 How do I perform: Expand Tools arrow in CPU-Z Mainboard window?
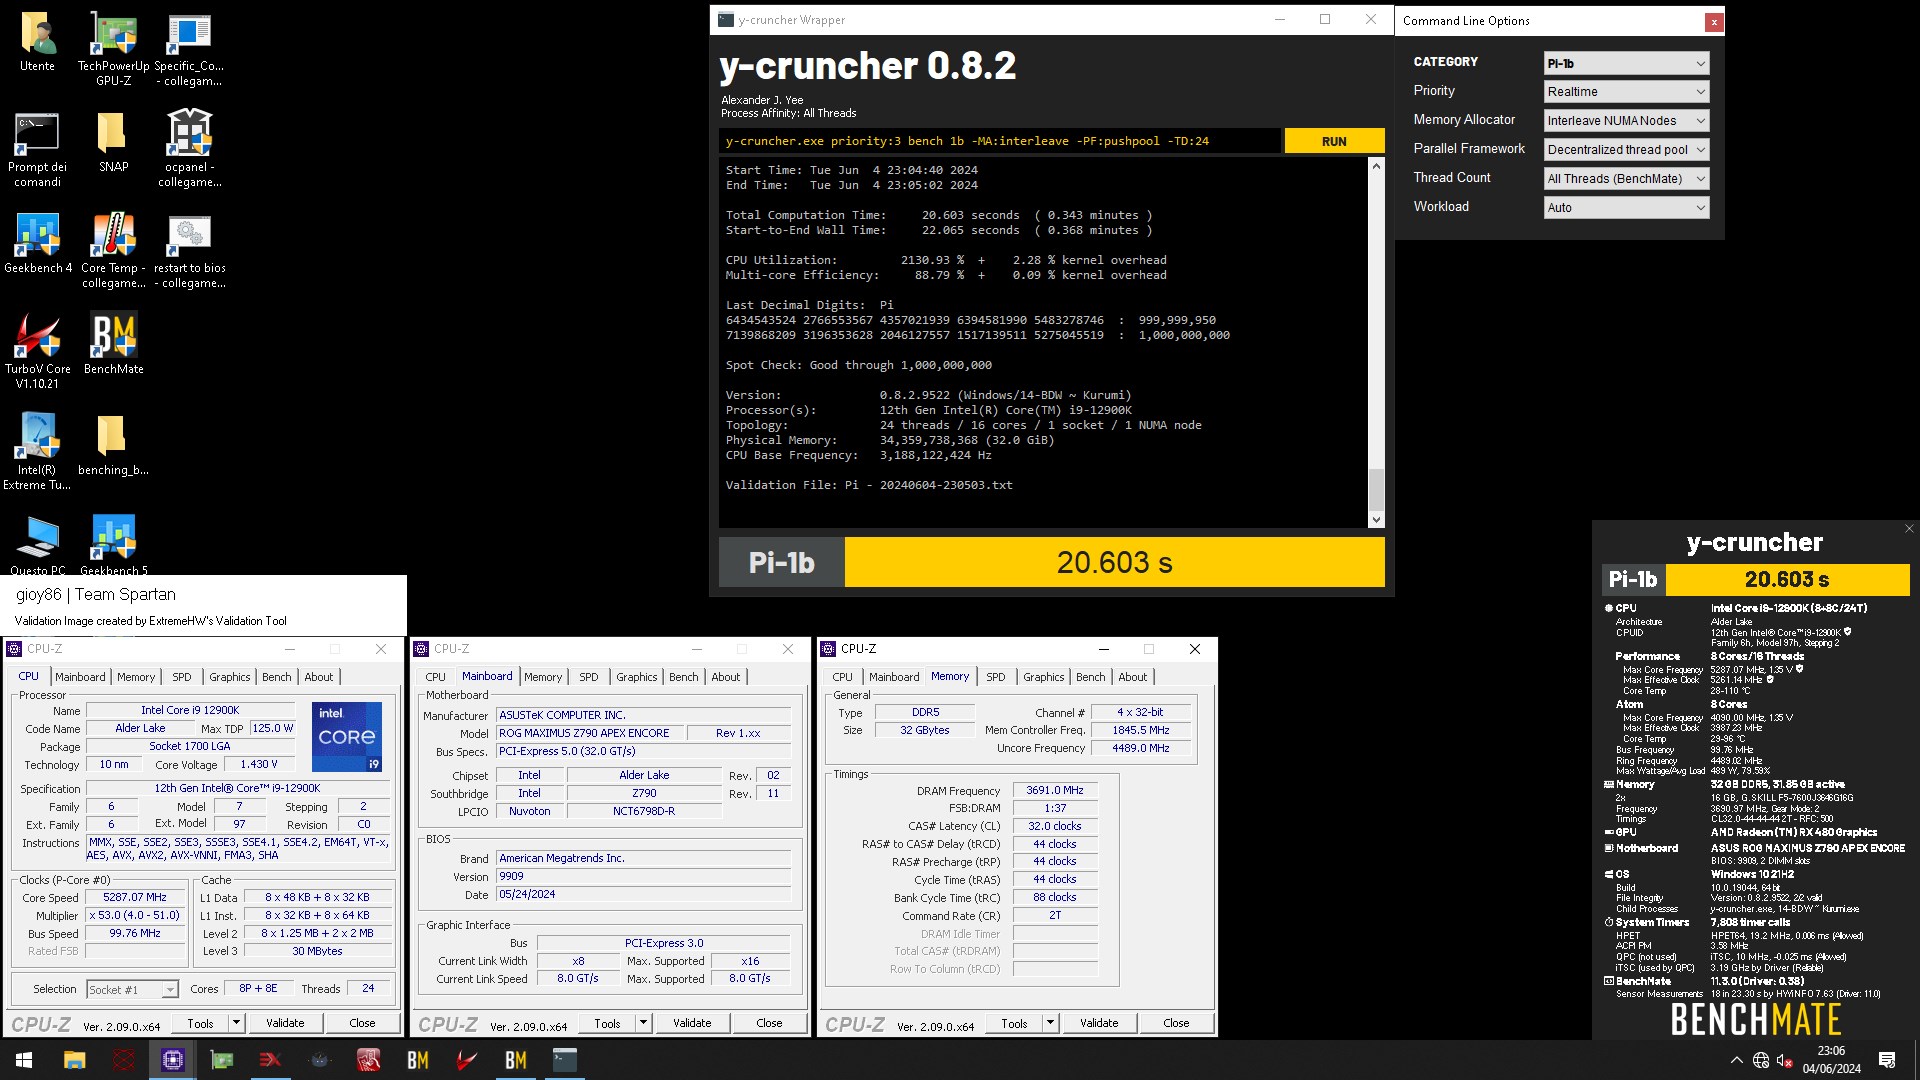pyautogui.click(x=644, y=1023)
